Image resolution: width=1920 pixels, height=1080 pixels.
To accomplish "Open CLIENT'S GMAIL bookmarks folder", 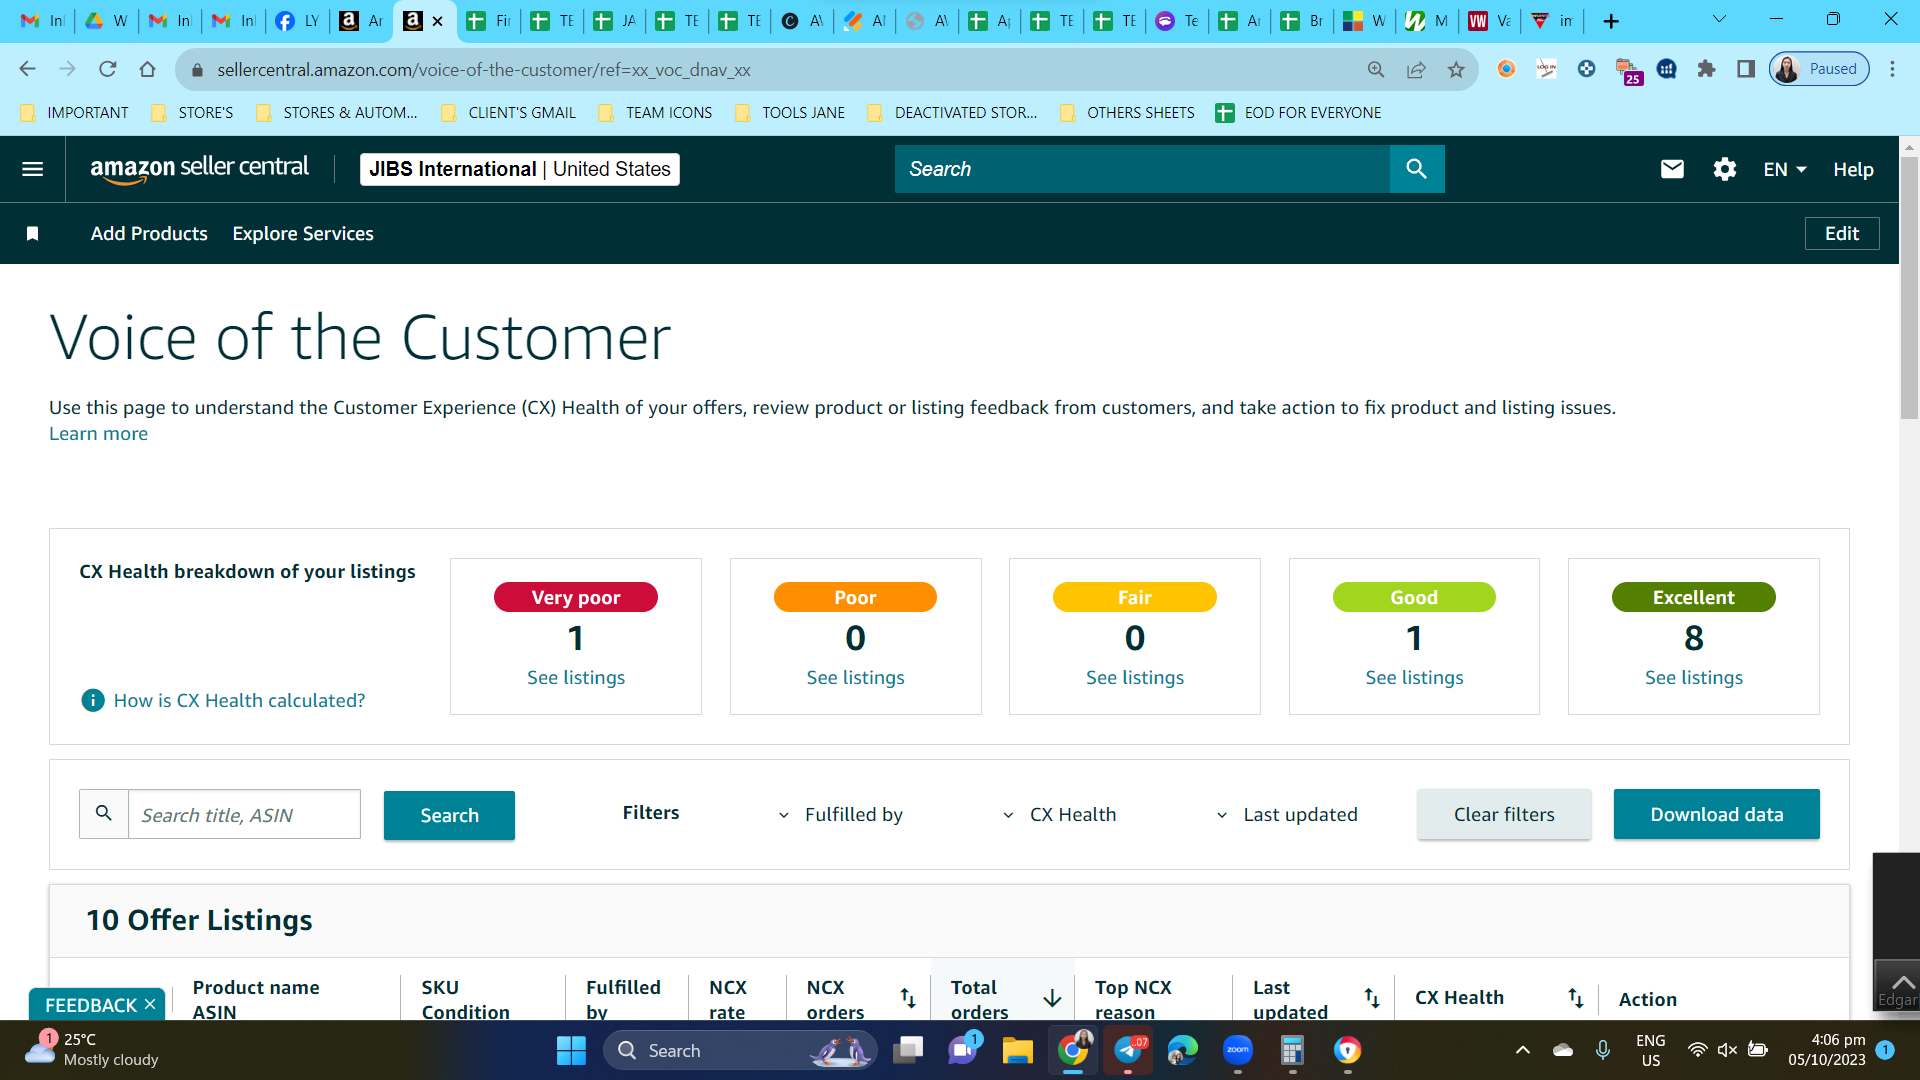I will (508, 112).
